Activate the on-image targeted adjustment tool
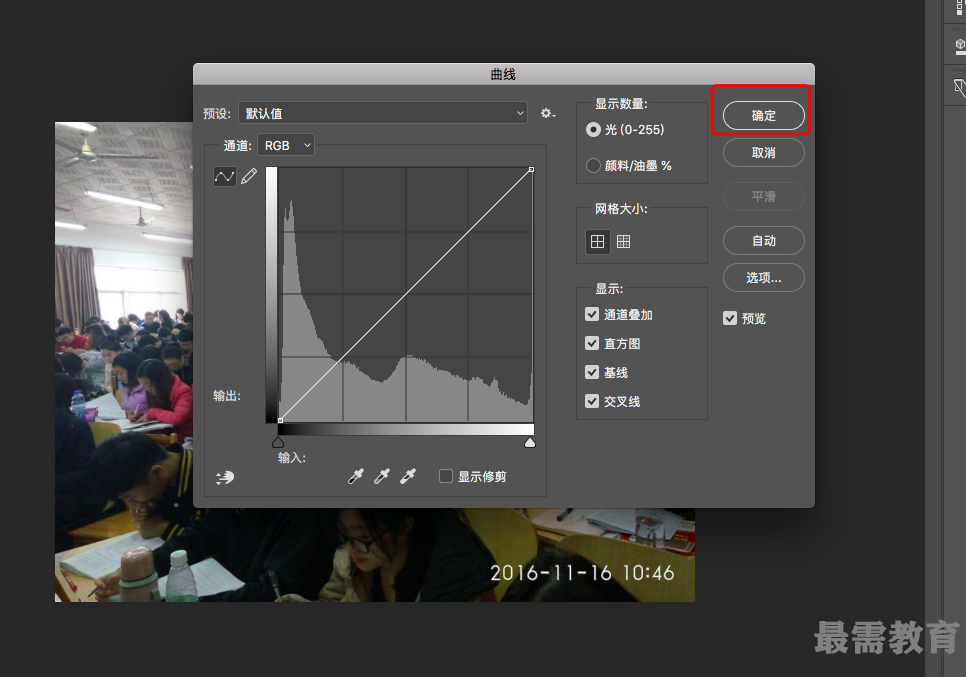 click(225, 477)
